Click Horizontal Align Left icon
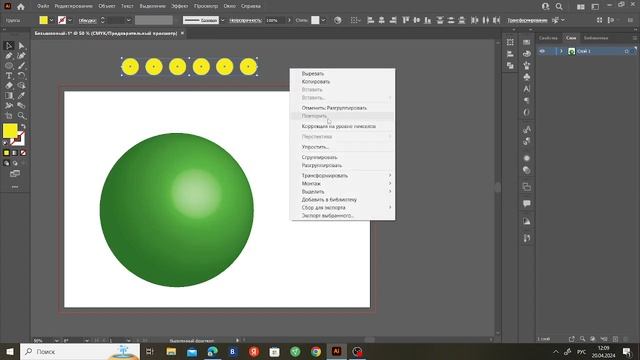640x360 pixels. 371,20
